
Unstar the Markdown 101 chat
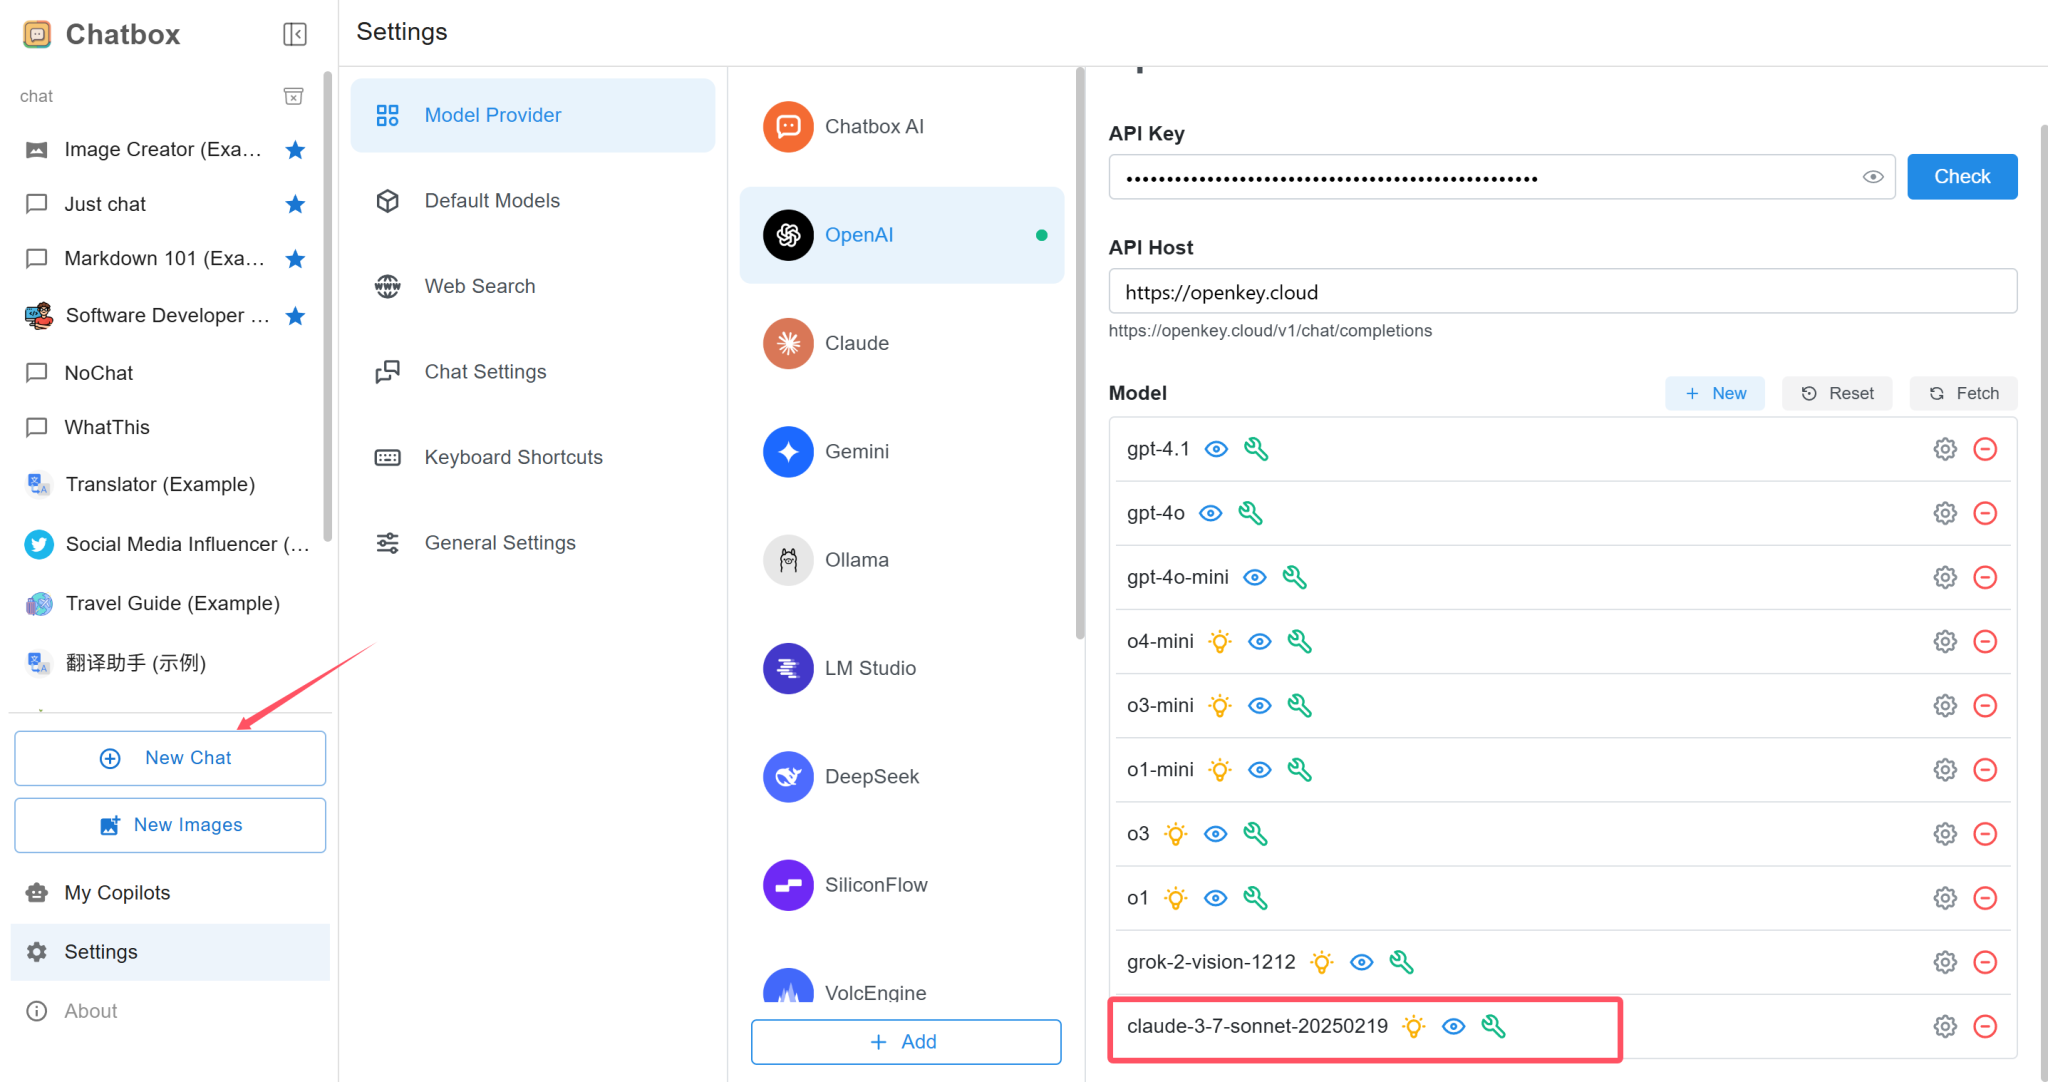pyautogui.click(x=295, y=259)
